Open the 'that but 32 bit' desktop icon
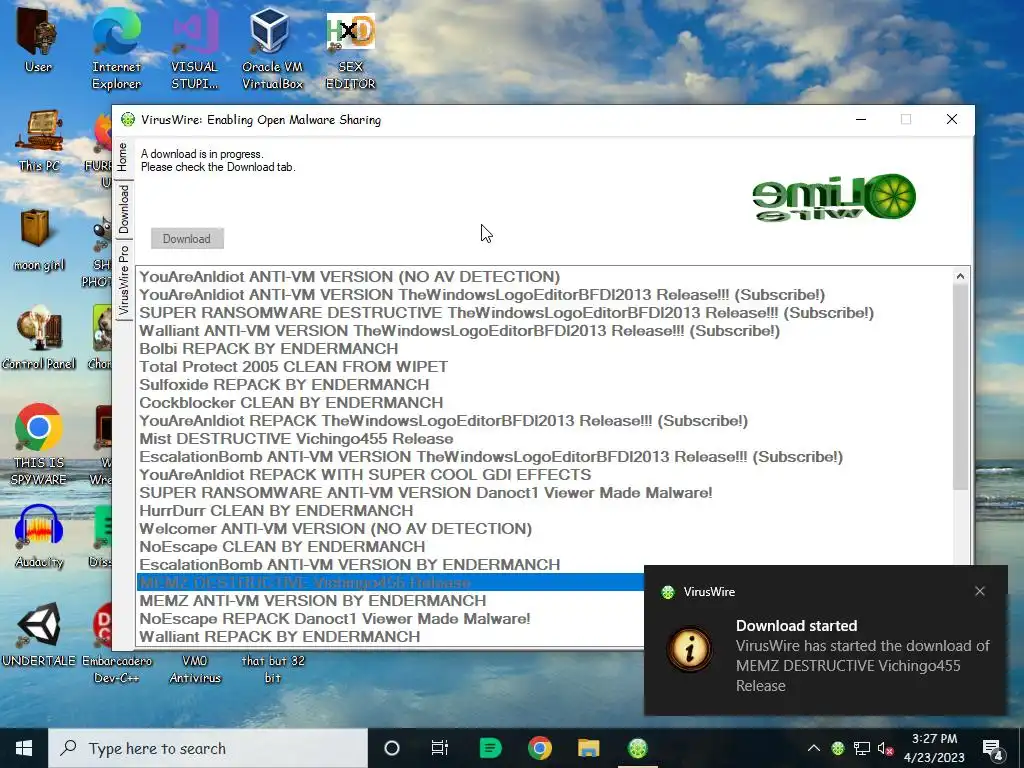 point(273,669)
